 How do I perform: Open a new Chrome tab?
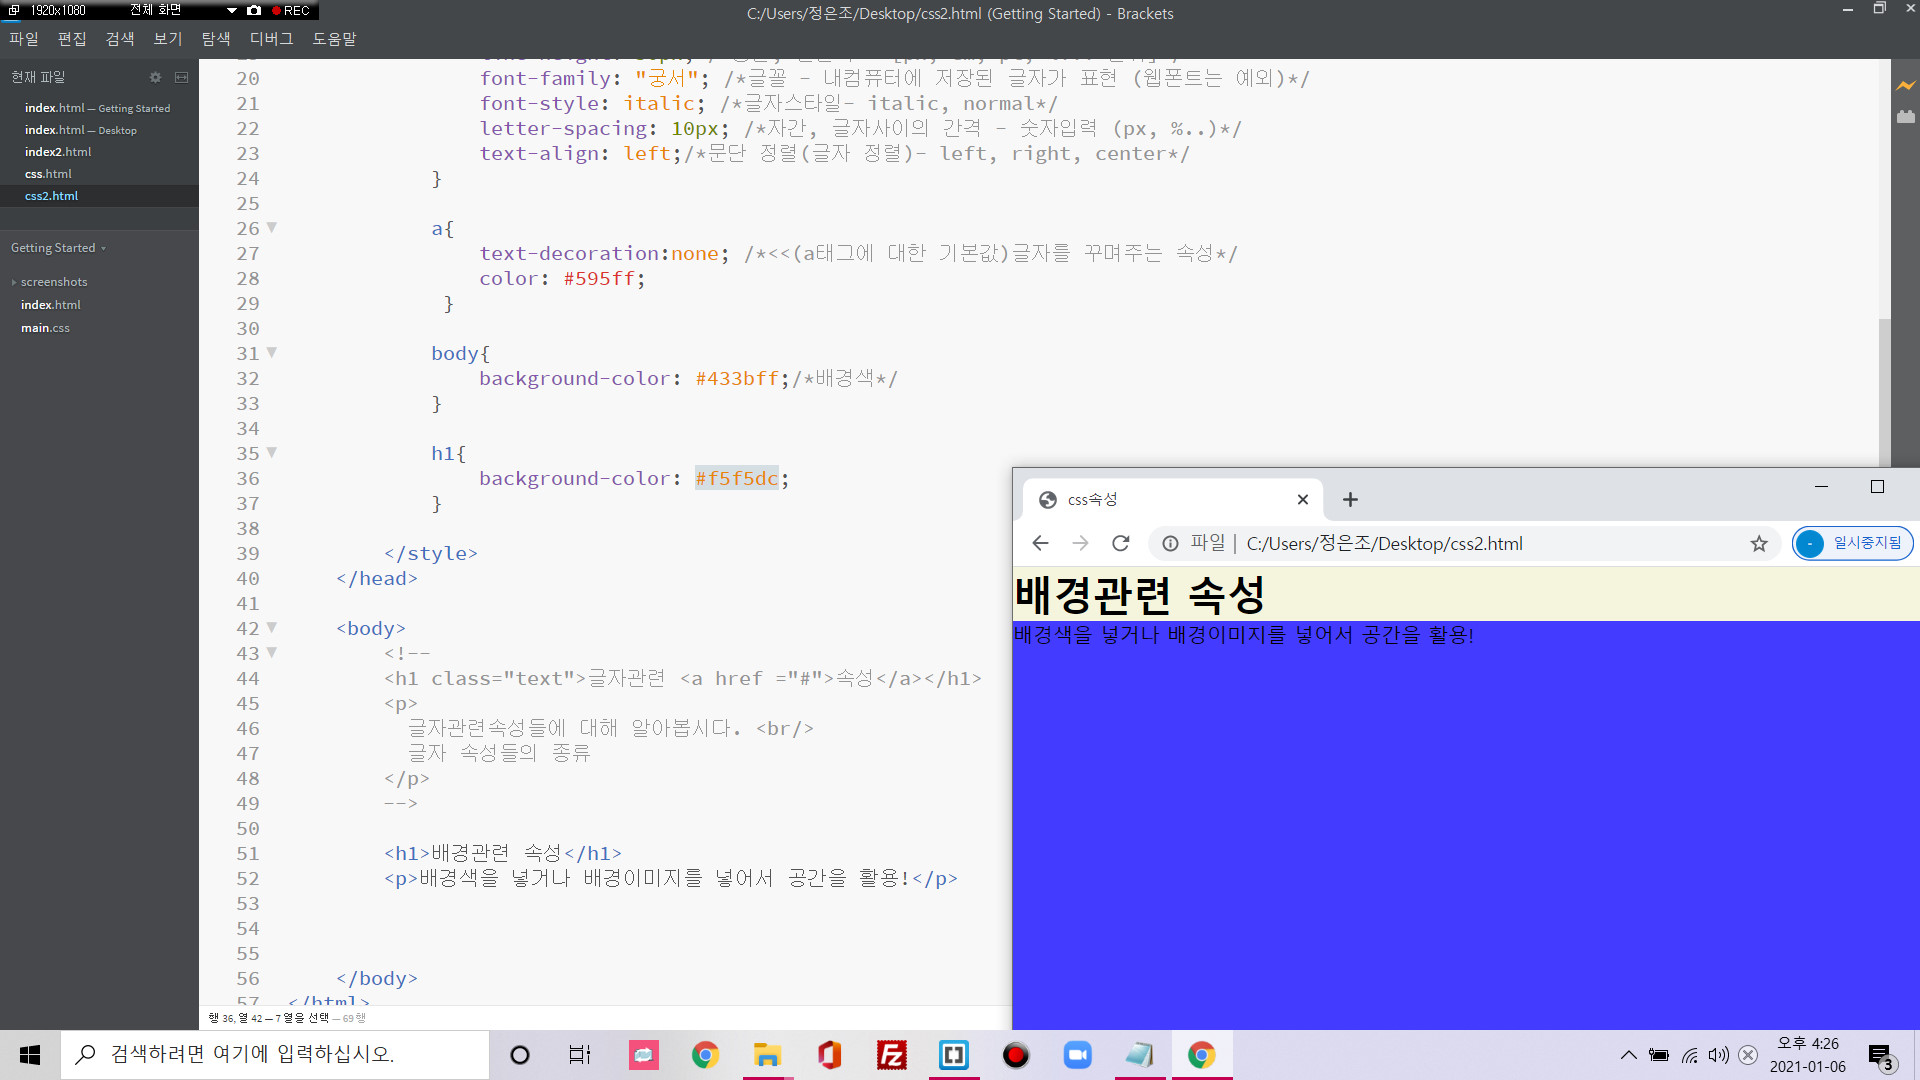[1350, 499]
